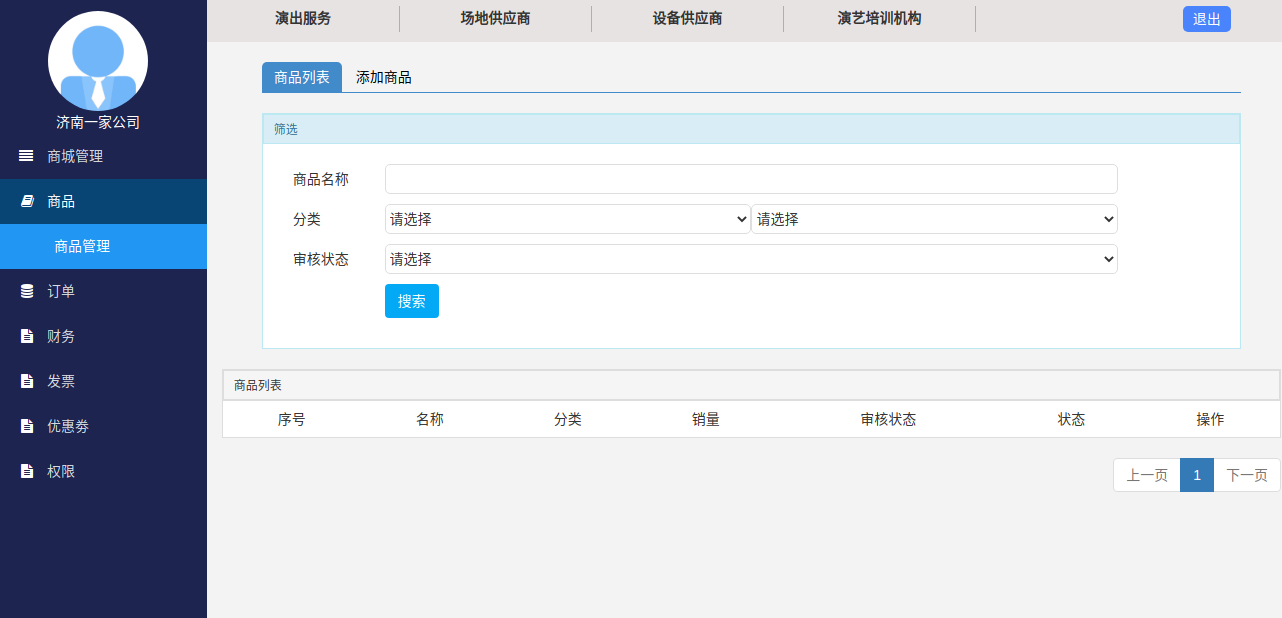Click the 权限 document icon in sidebar
The width and height of the screenshot is (1282, 618).
coord(27,471)
